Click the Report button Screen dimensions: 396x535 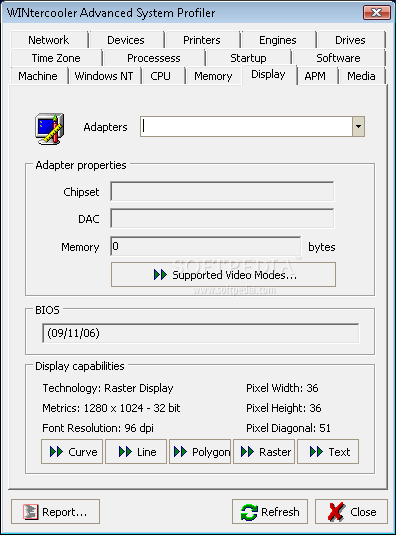[56, 511]
